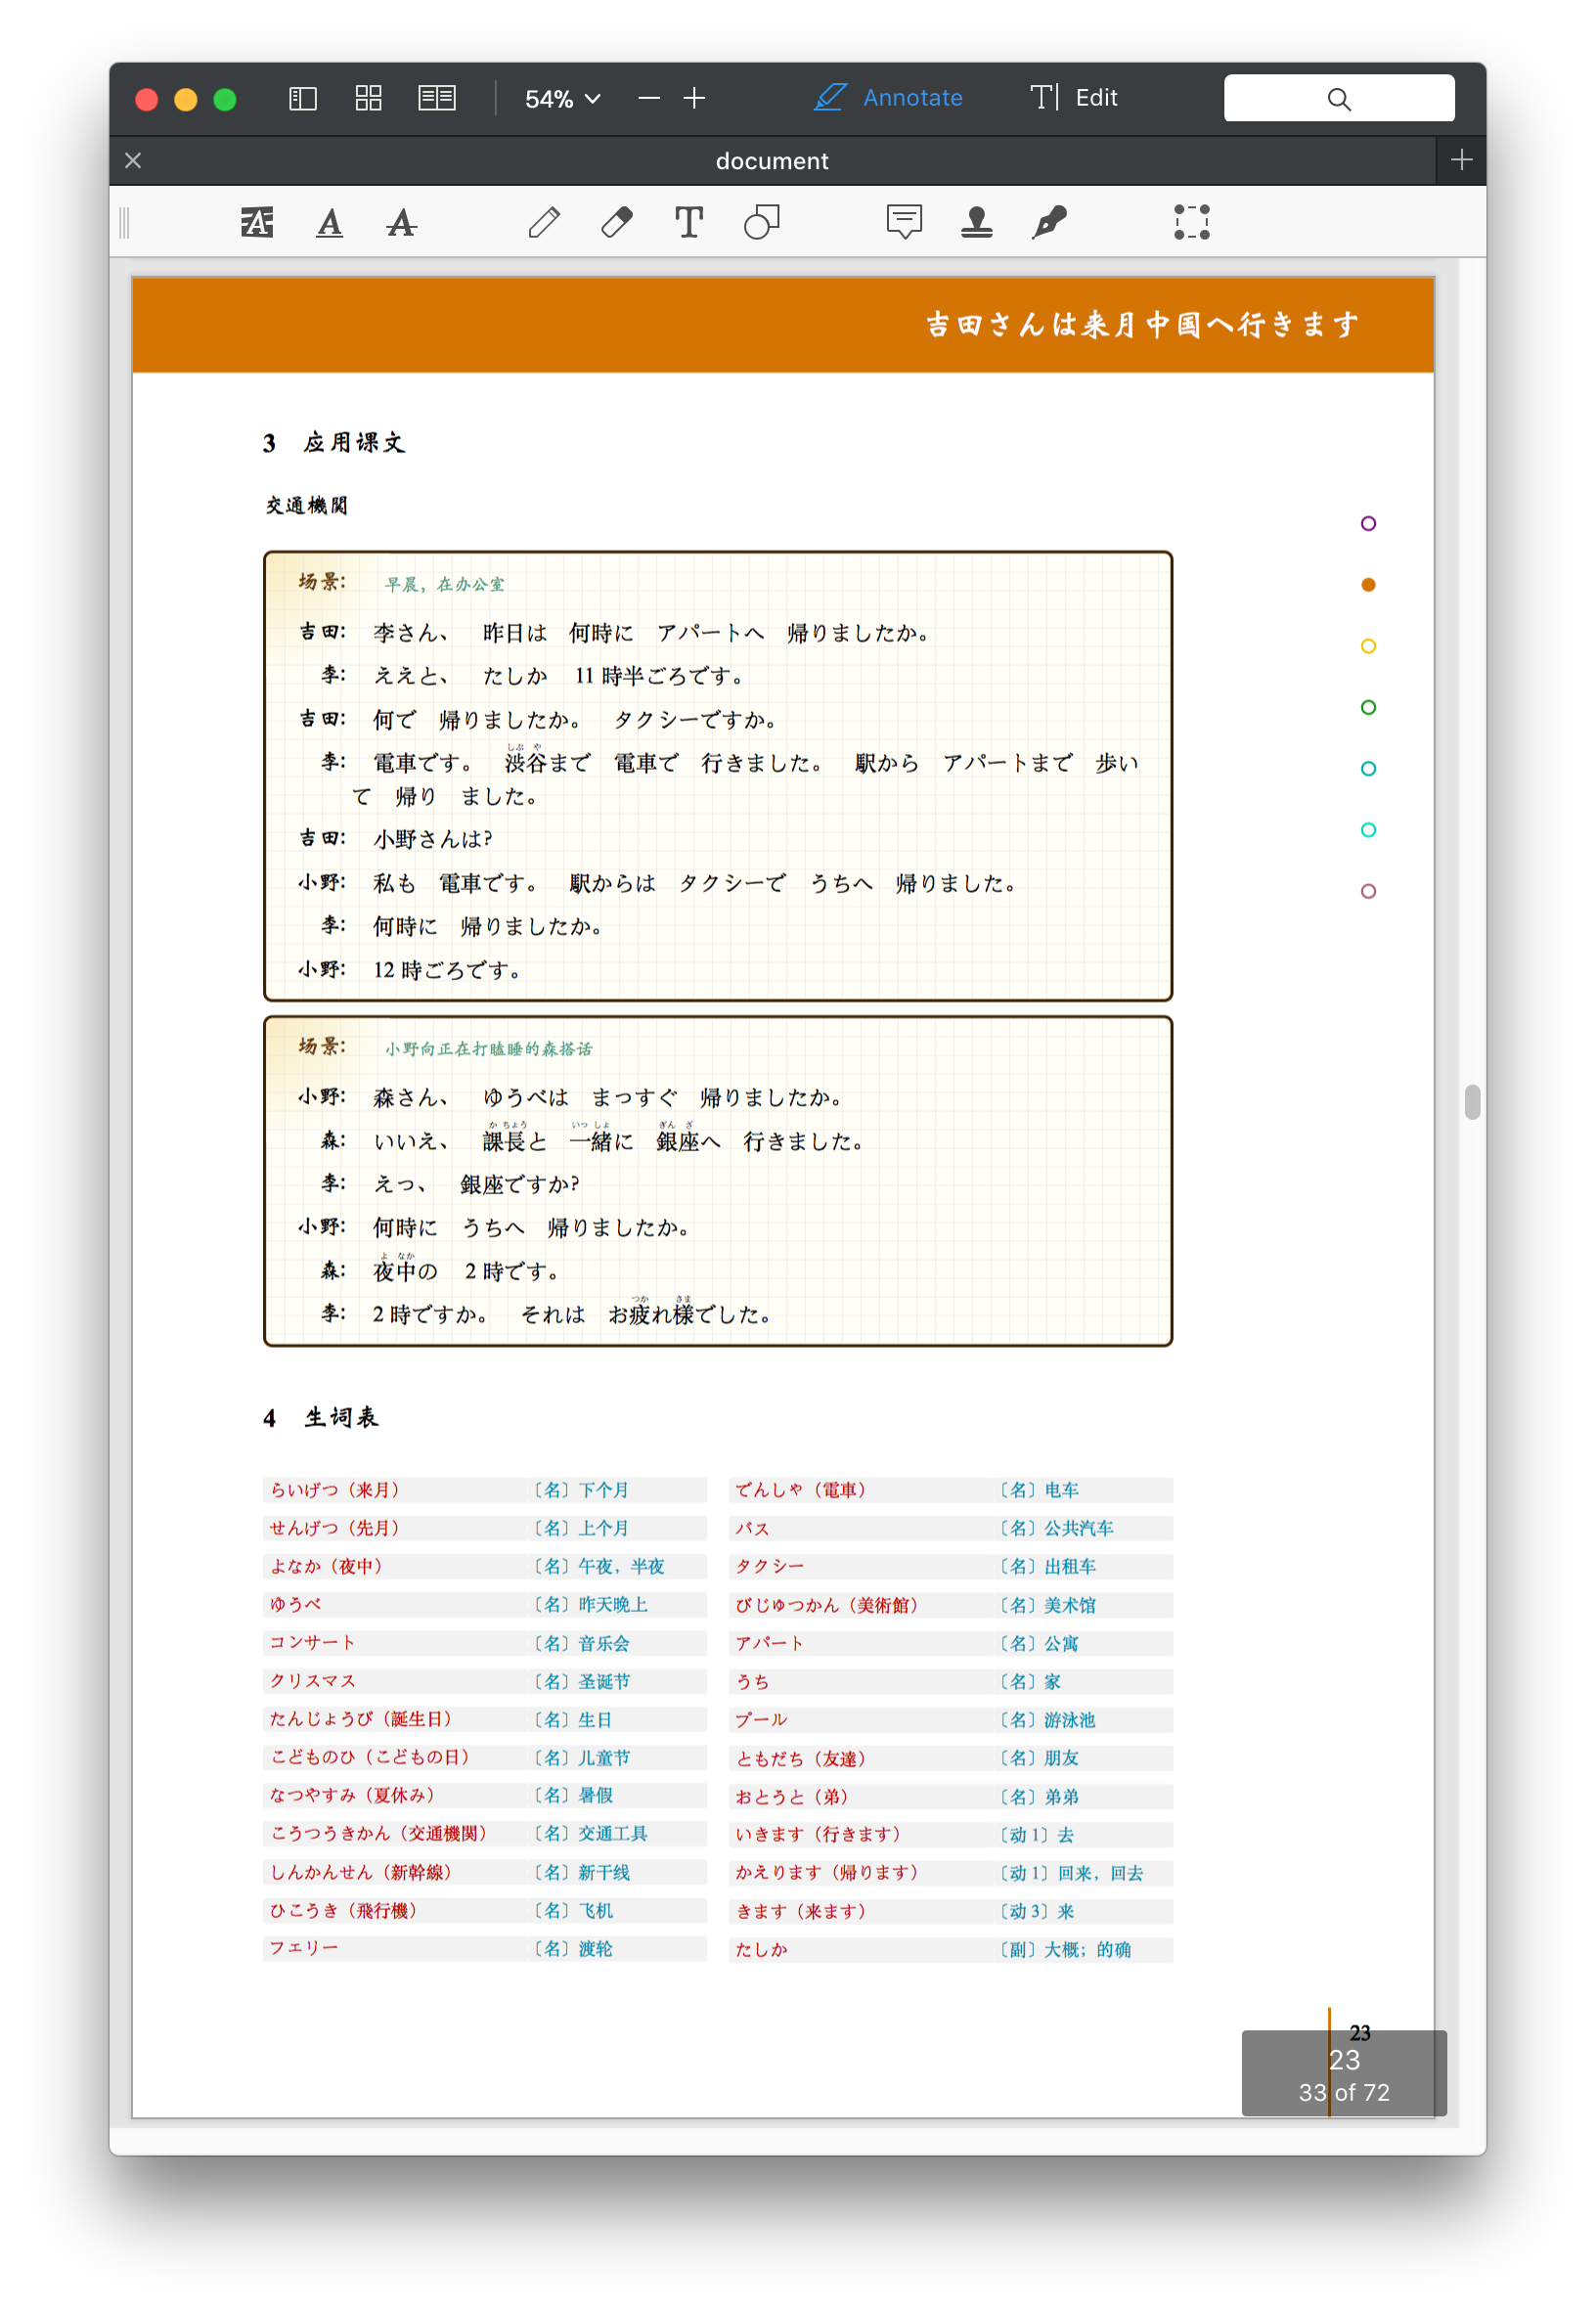
Task: Click the heading 3 应用课文
Action: [x=334, y=442]
